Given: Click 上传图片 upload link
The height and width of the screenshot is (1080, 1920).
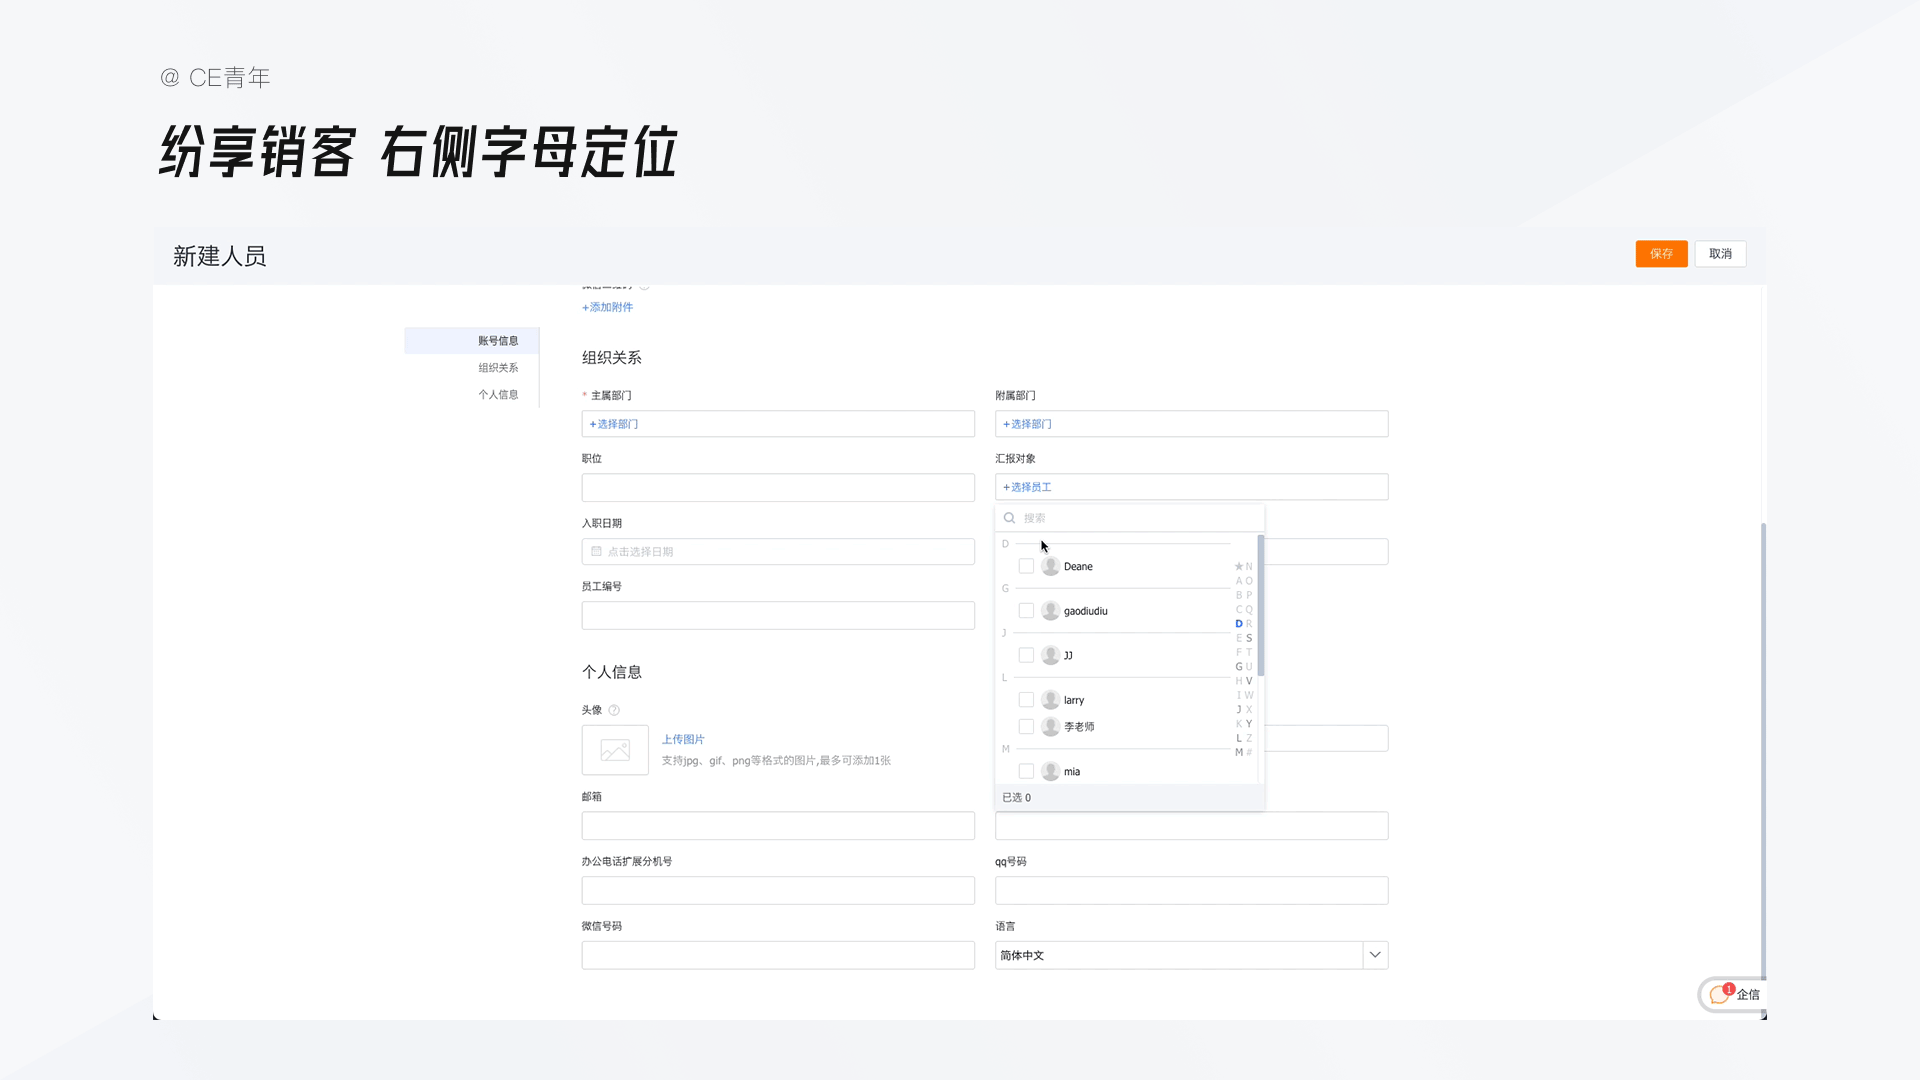Looking at the screenshot, I should [x=683, y=739].
